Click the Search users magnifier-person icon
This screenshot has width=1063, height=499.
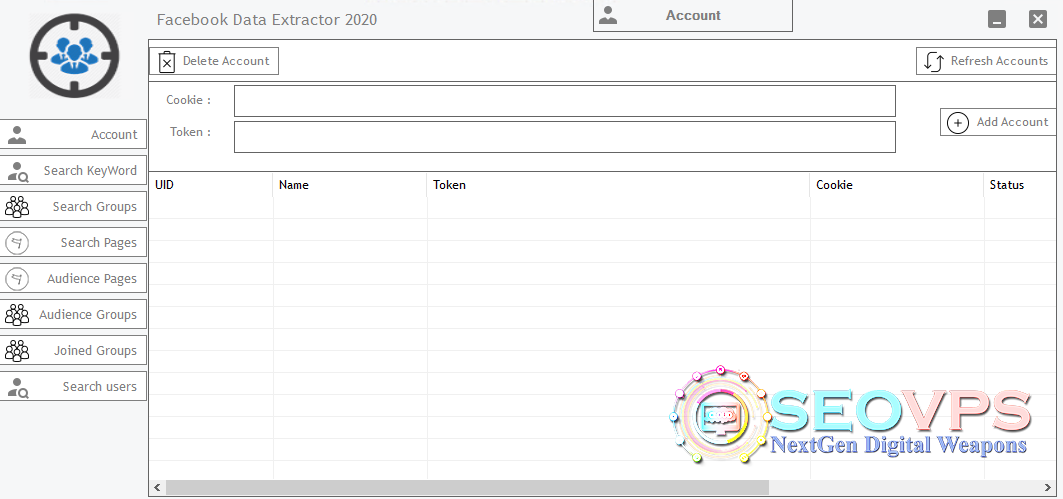(18, 386)
